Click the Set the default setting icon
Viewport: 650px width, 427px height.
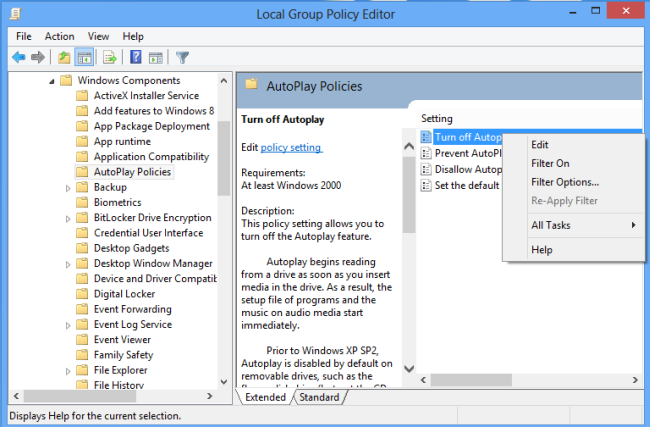coord(426,185)
